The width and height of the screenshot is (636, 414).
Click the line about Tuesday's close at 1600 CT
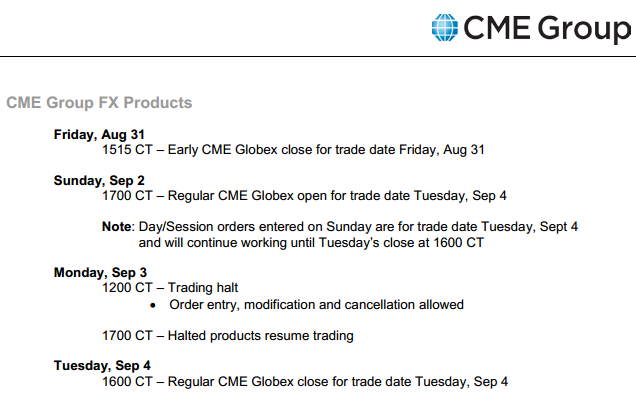tap(311, 242)
